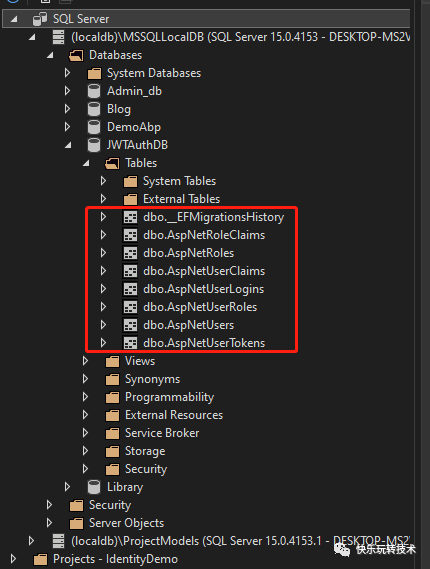Click the Admin_db database cylinder icon
The height and width of the screenshot is (569, 430).
click(94, 91)
